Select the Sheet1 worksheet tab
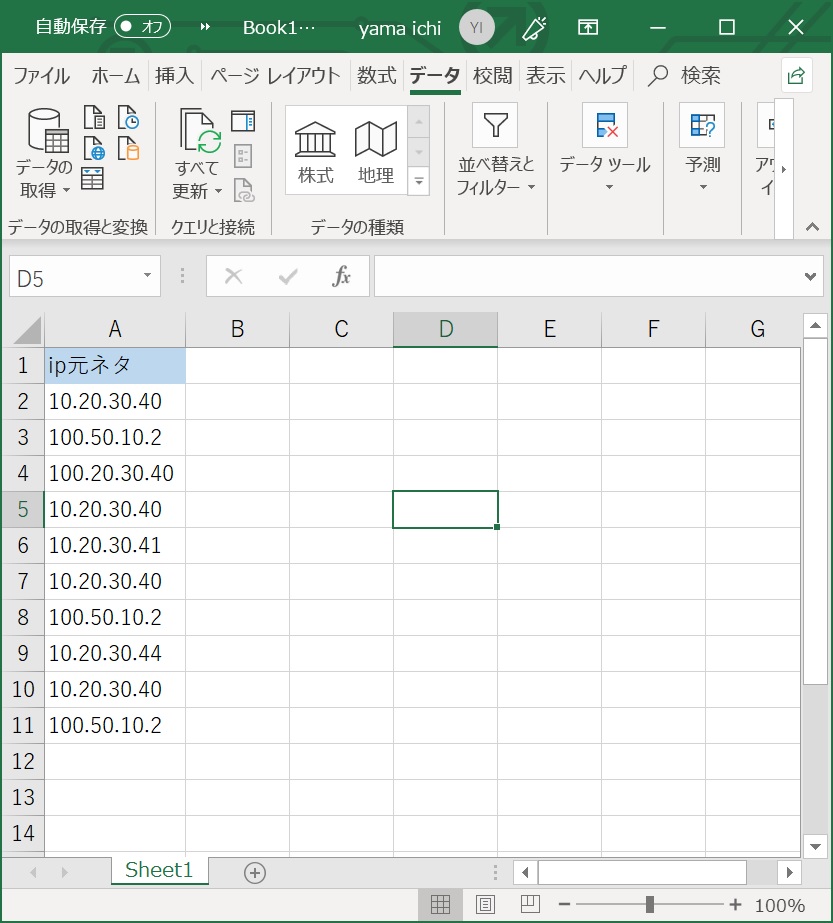Image resolution: width=833 pixels, height=923 pixels. coord(159,870)
